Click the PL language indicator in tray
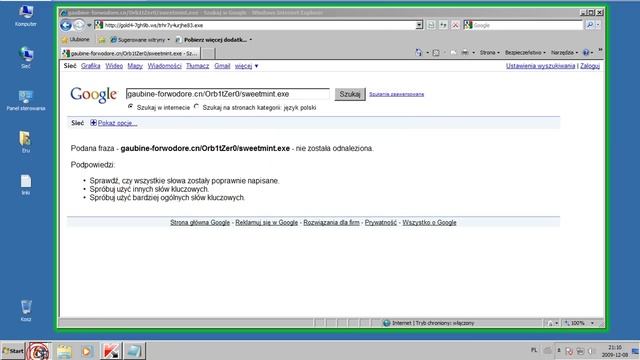This screenshot has height=360, width=640. (534, 350)
